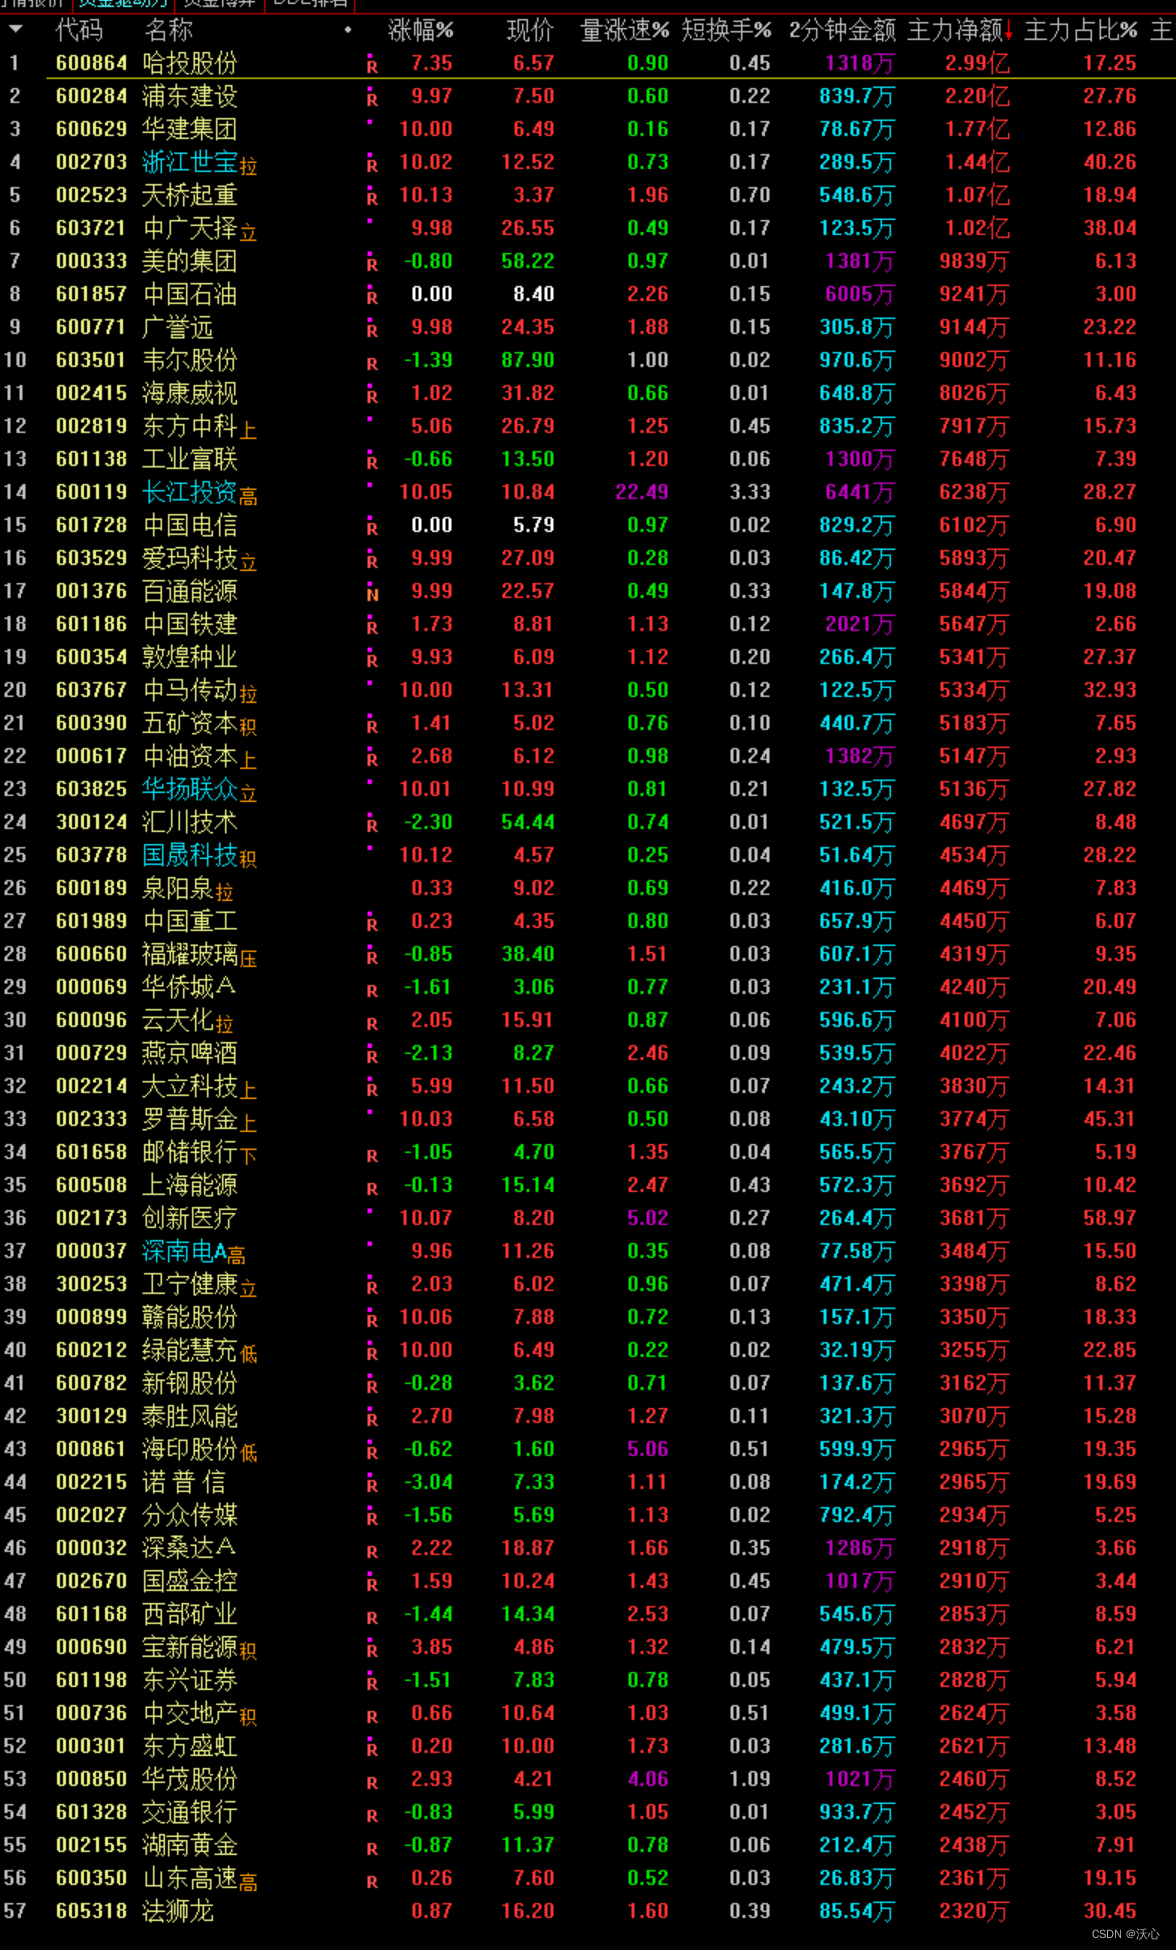Select stock name 东方中科
Screen dimensions: 1176x1950
click(190, 426)
